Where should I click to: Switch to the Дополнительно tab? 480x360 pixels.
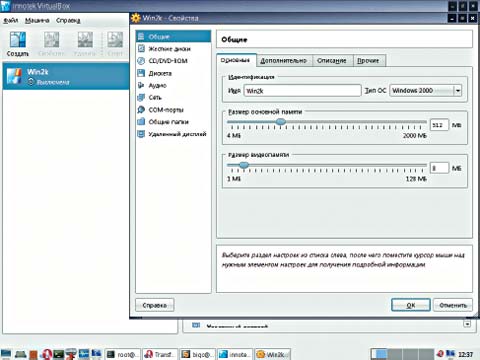tap(284, 61)
